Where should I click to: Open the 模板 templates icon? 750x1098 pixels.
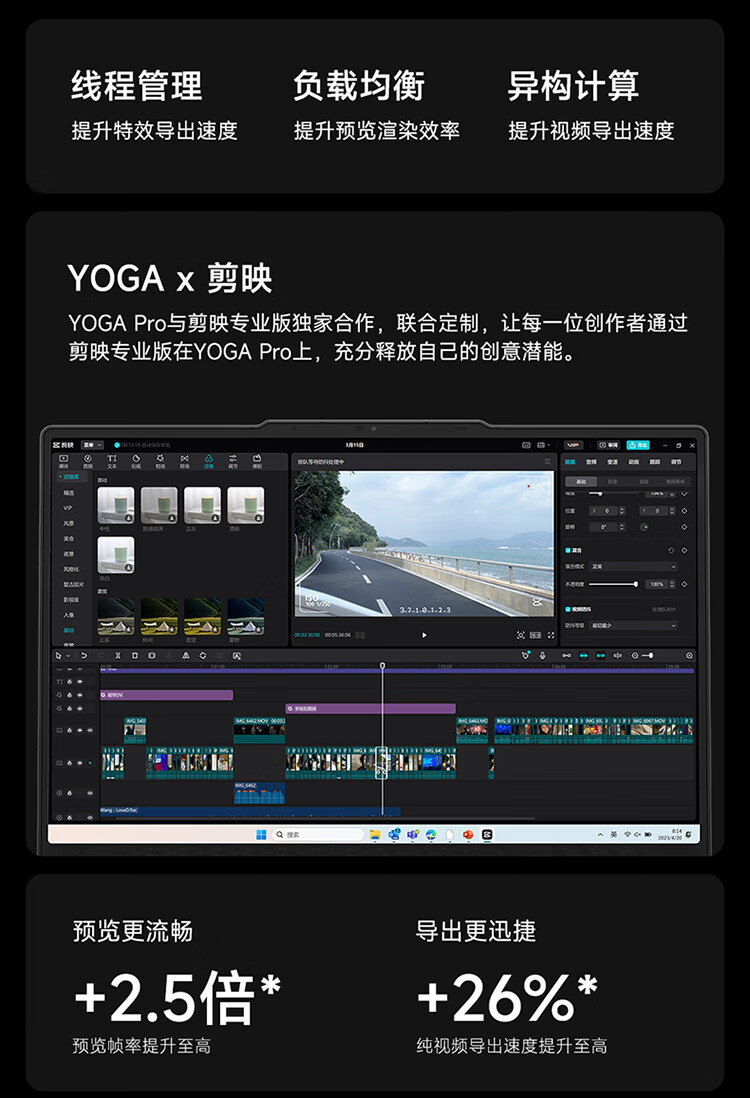(x=257, y=461)
